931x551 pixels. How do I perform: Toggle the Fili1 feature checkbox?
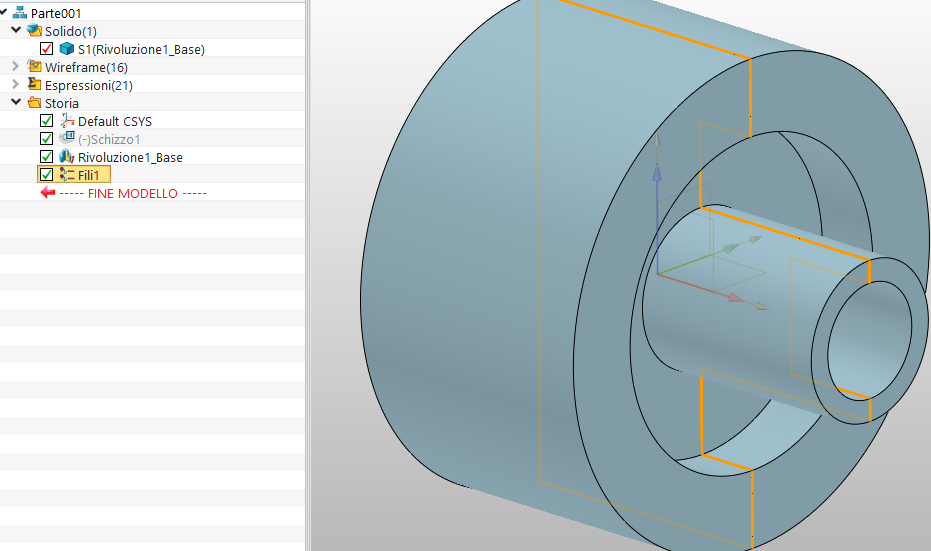click(46, 175)
